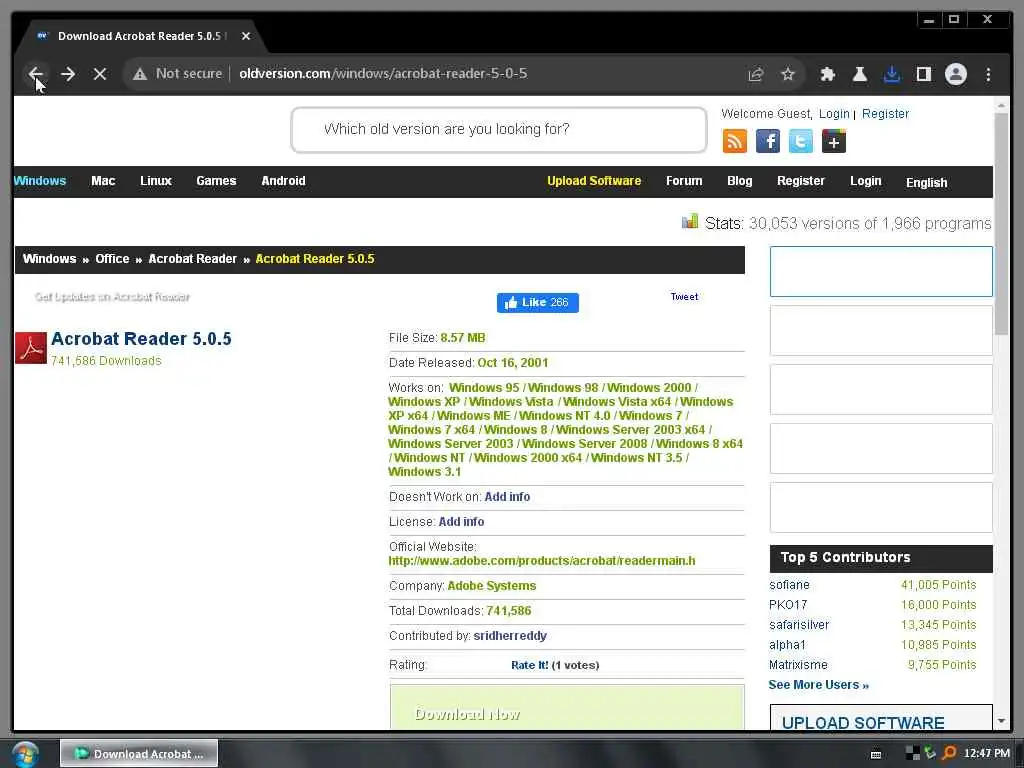The height and width of the screenshot is (768, 1024).
Task: Click the Tweet link
Action: point(684,296)
